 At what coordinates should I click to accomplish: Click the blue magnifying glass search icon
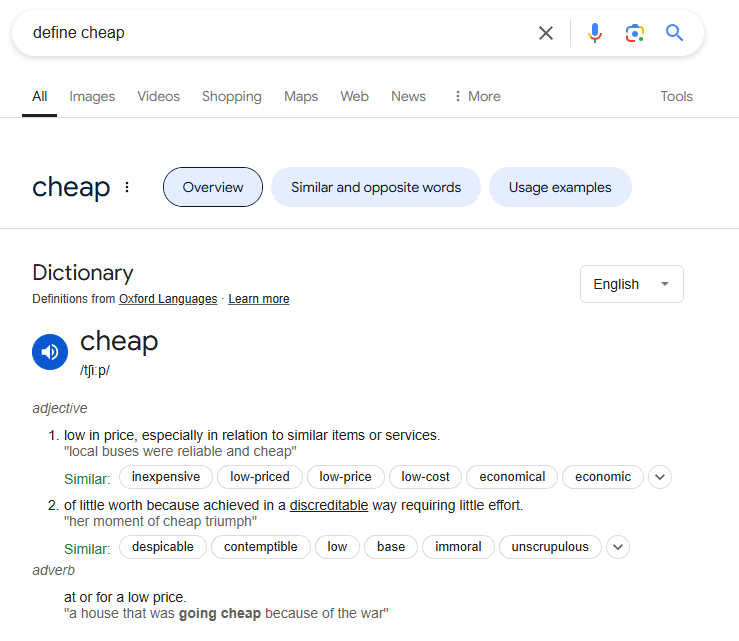pos(674,33)
